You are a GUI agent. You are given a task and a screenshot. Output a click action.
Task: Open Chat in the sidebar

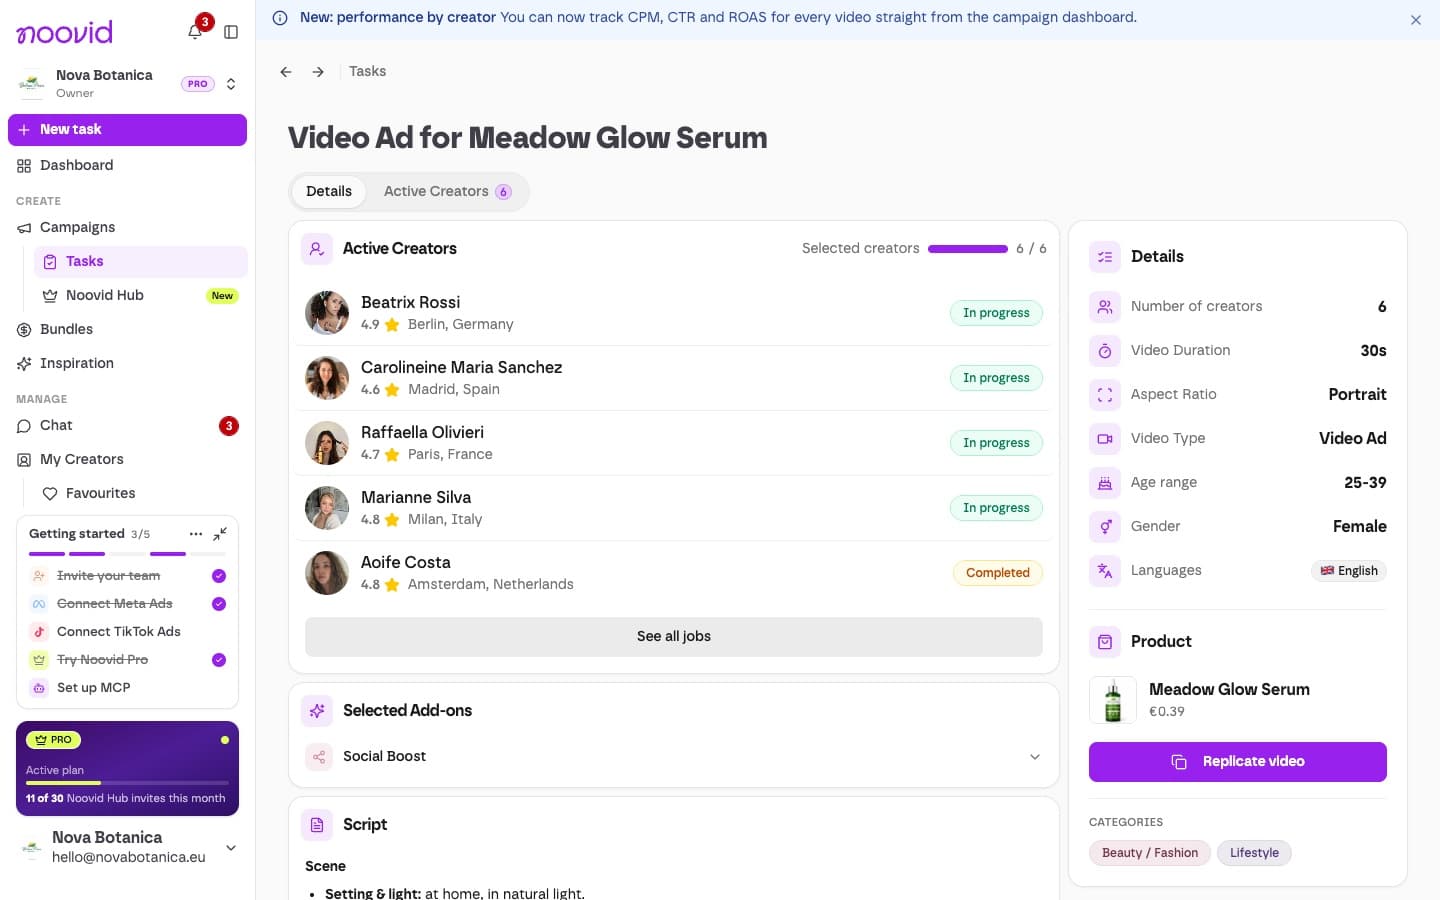click(x=127, y=425)
